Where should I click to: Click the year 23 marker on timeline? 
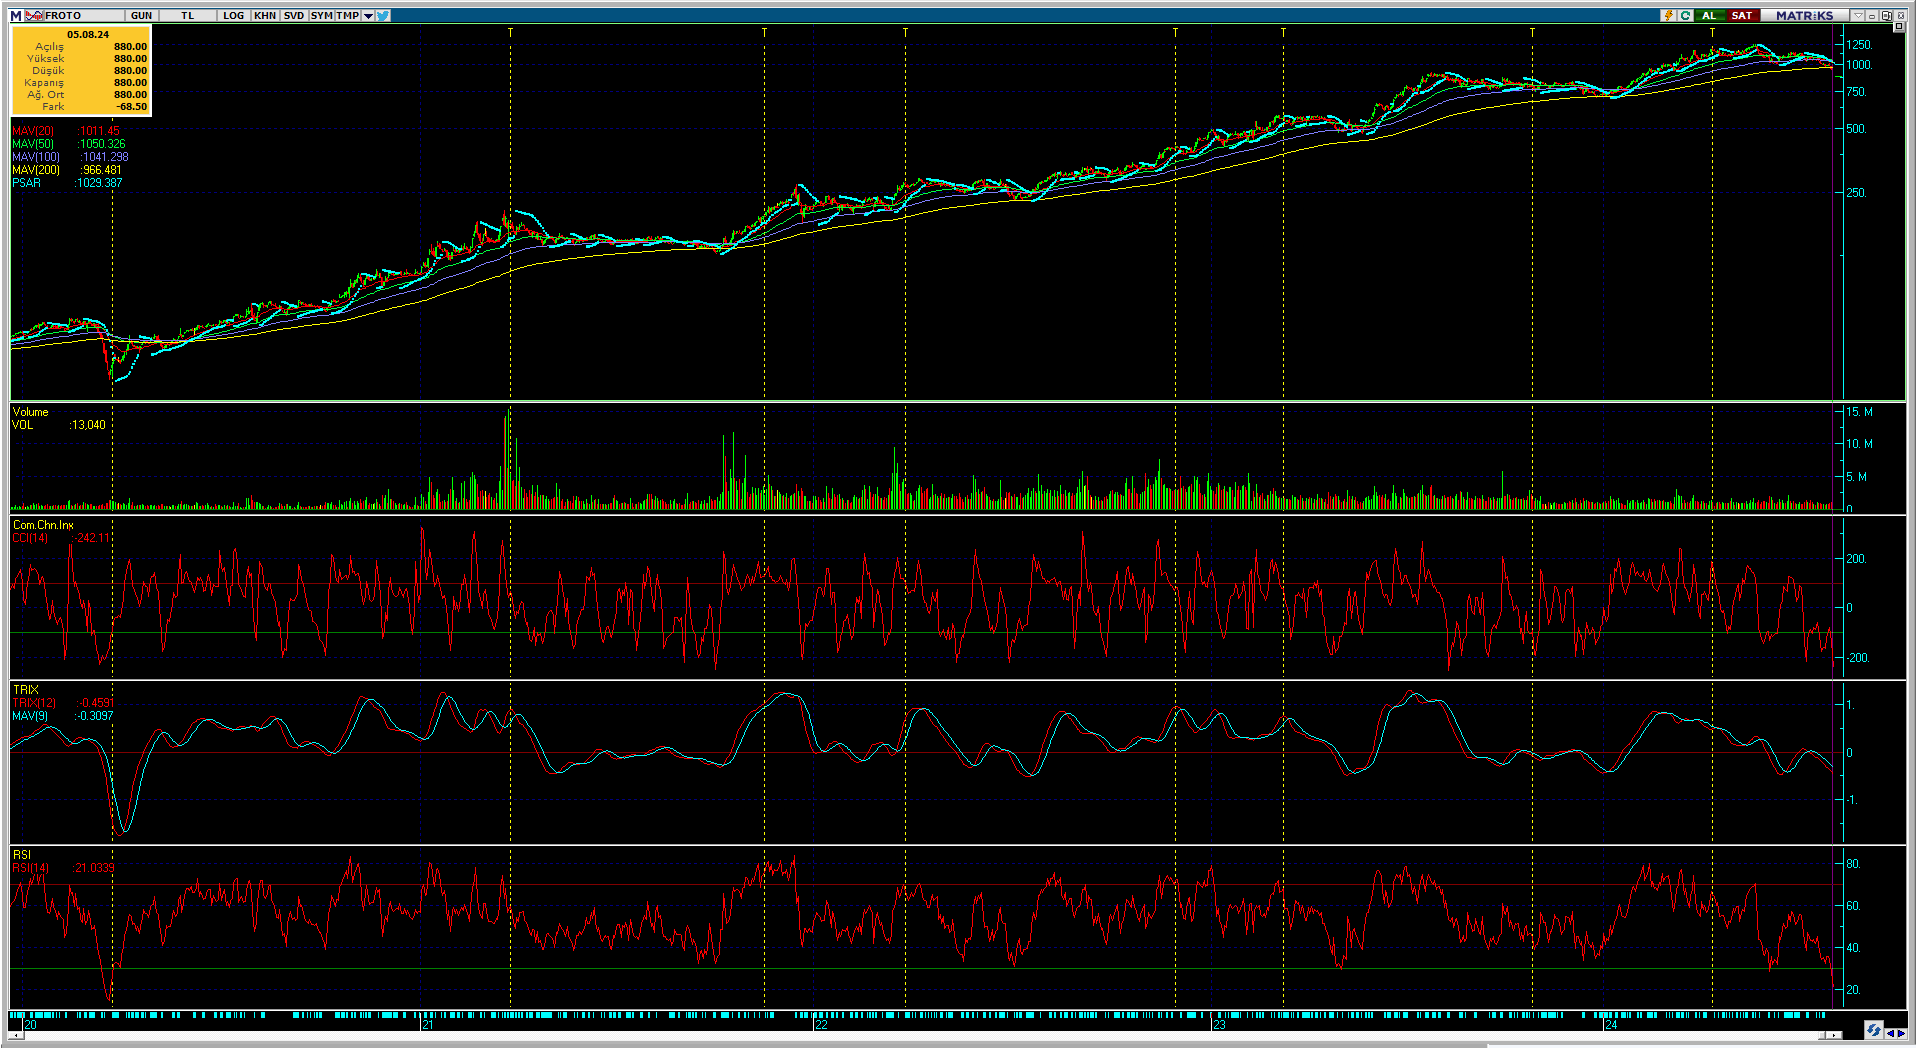pos(1219,1025)
